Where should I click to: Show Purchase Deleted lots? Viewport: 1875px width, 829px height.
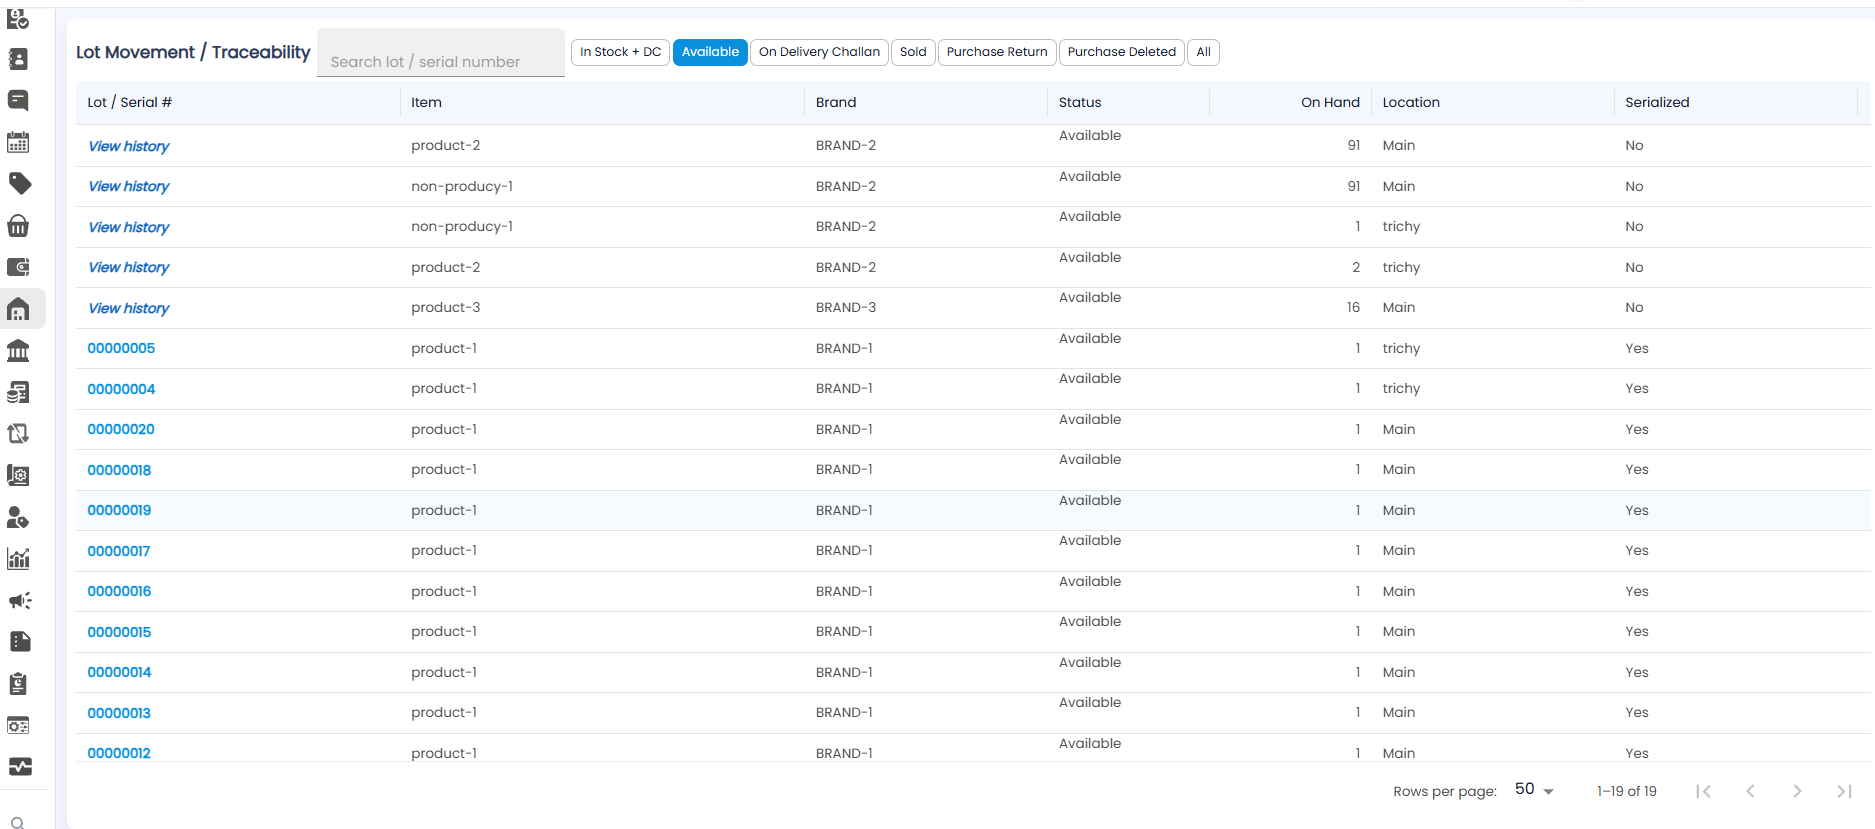(x=1122, y=52)
